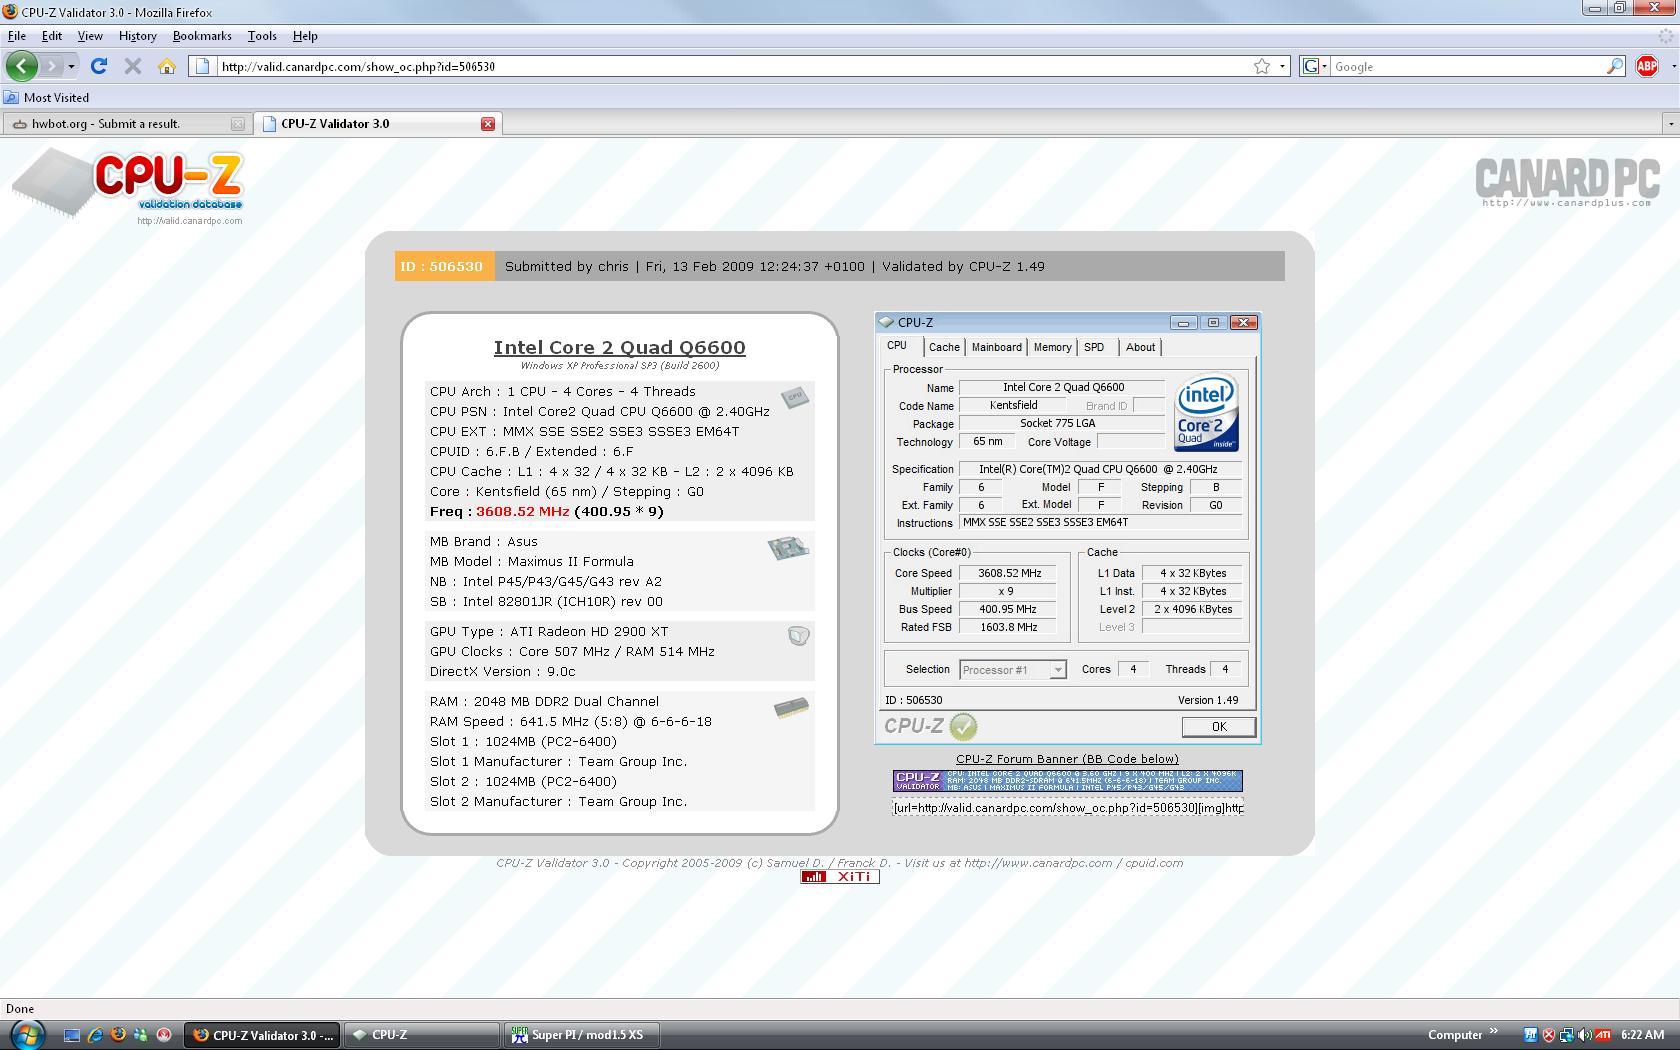Go back with the green Back arrow
Screen dimensions: 1680x1050
pyautogui.click(x=22, y=66)
